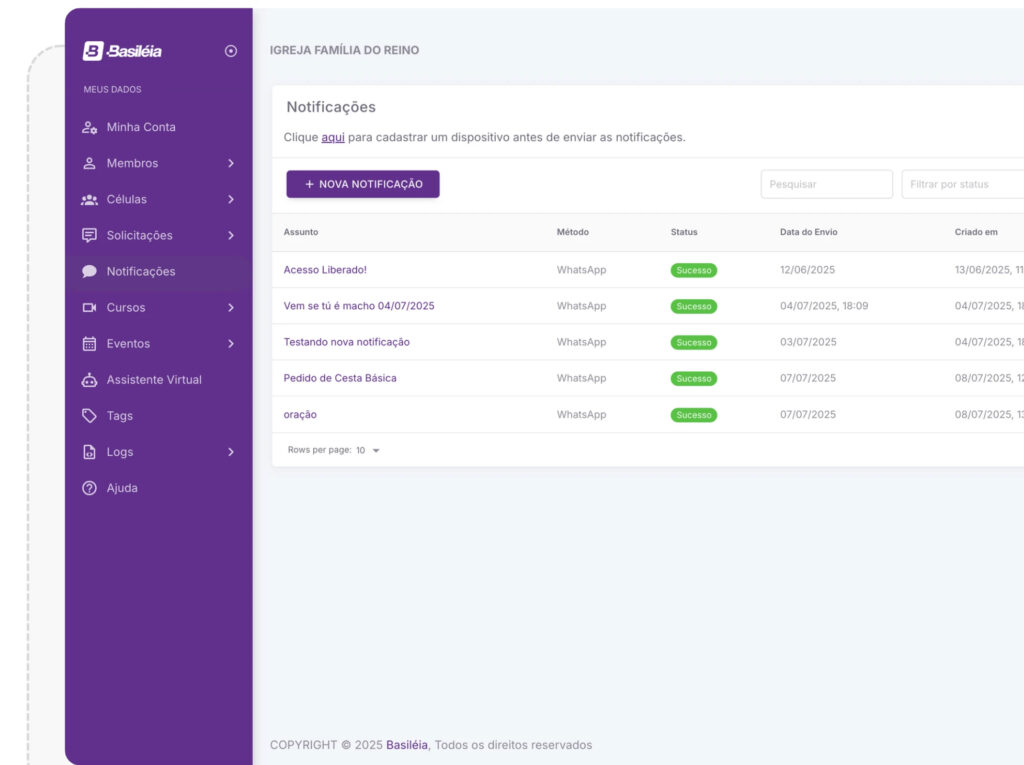Click the Basiléia logo in sidebar
1024x765 pixels.
pos(122,51)
